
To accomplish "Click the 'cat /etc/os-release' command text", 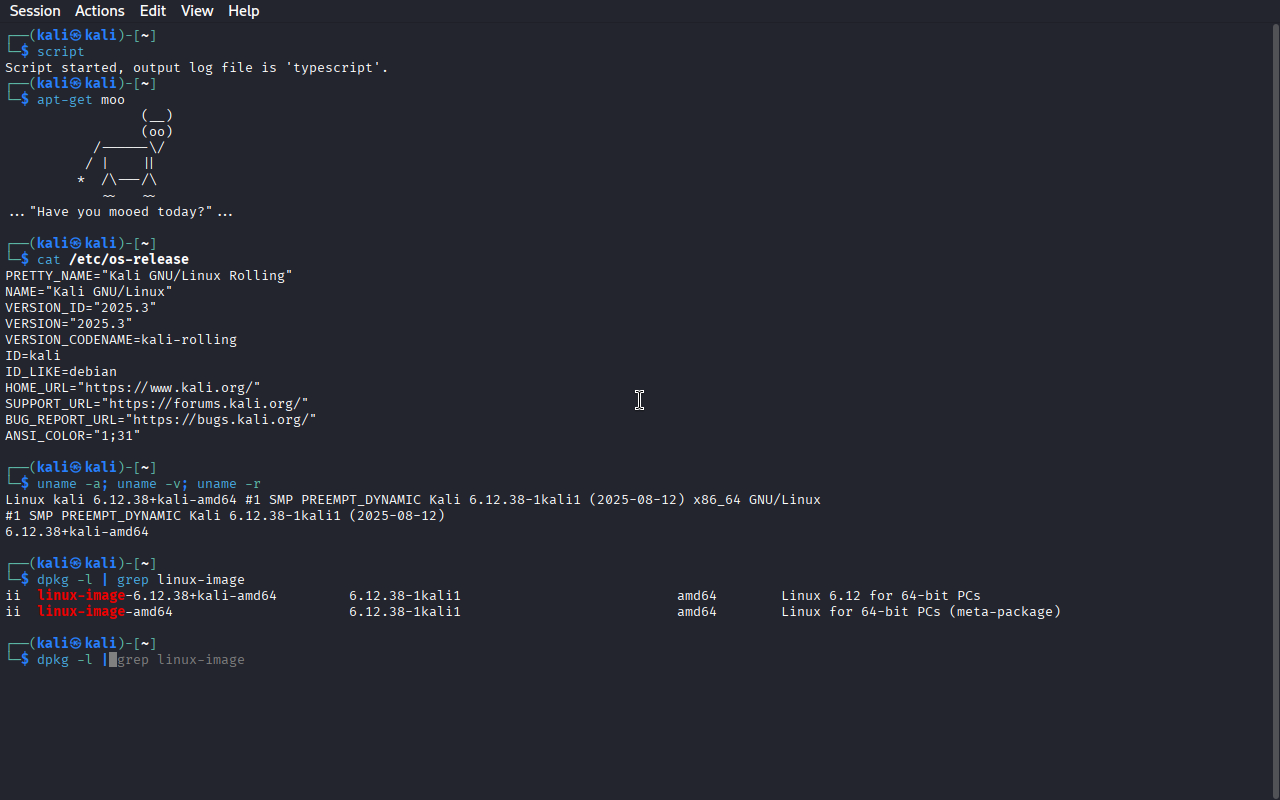I will coord(113,260).
